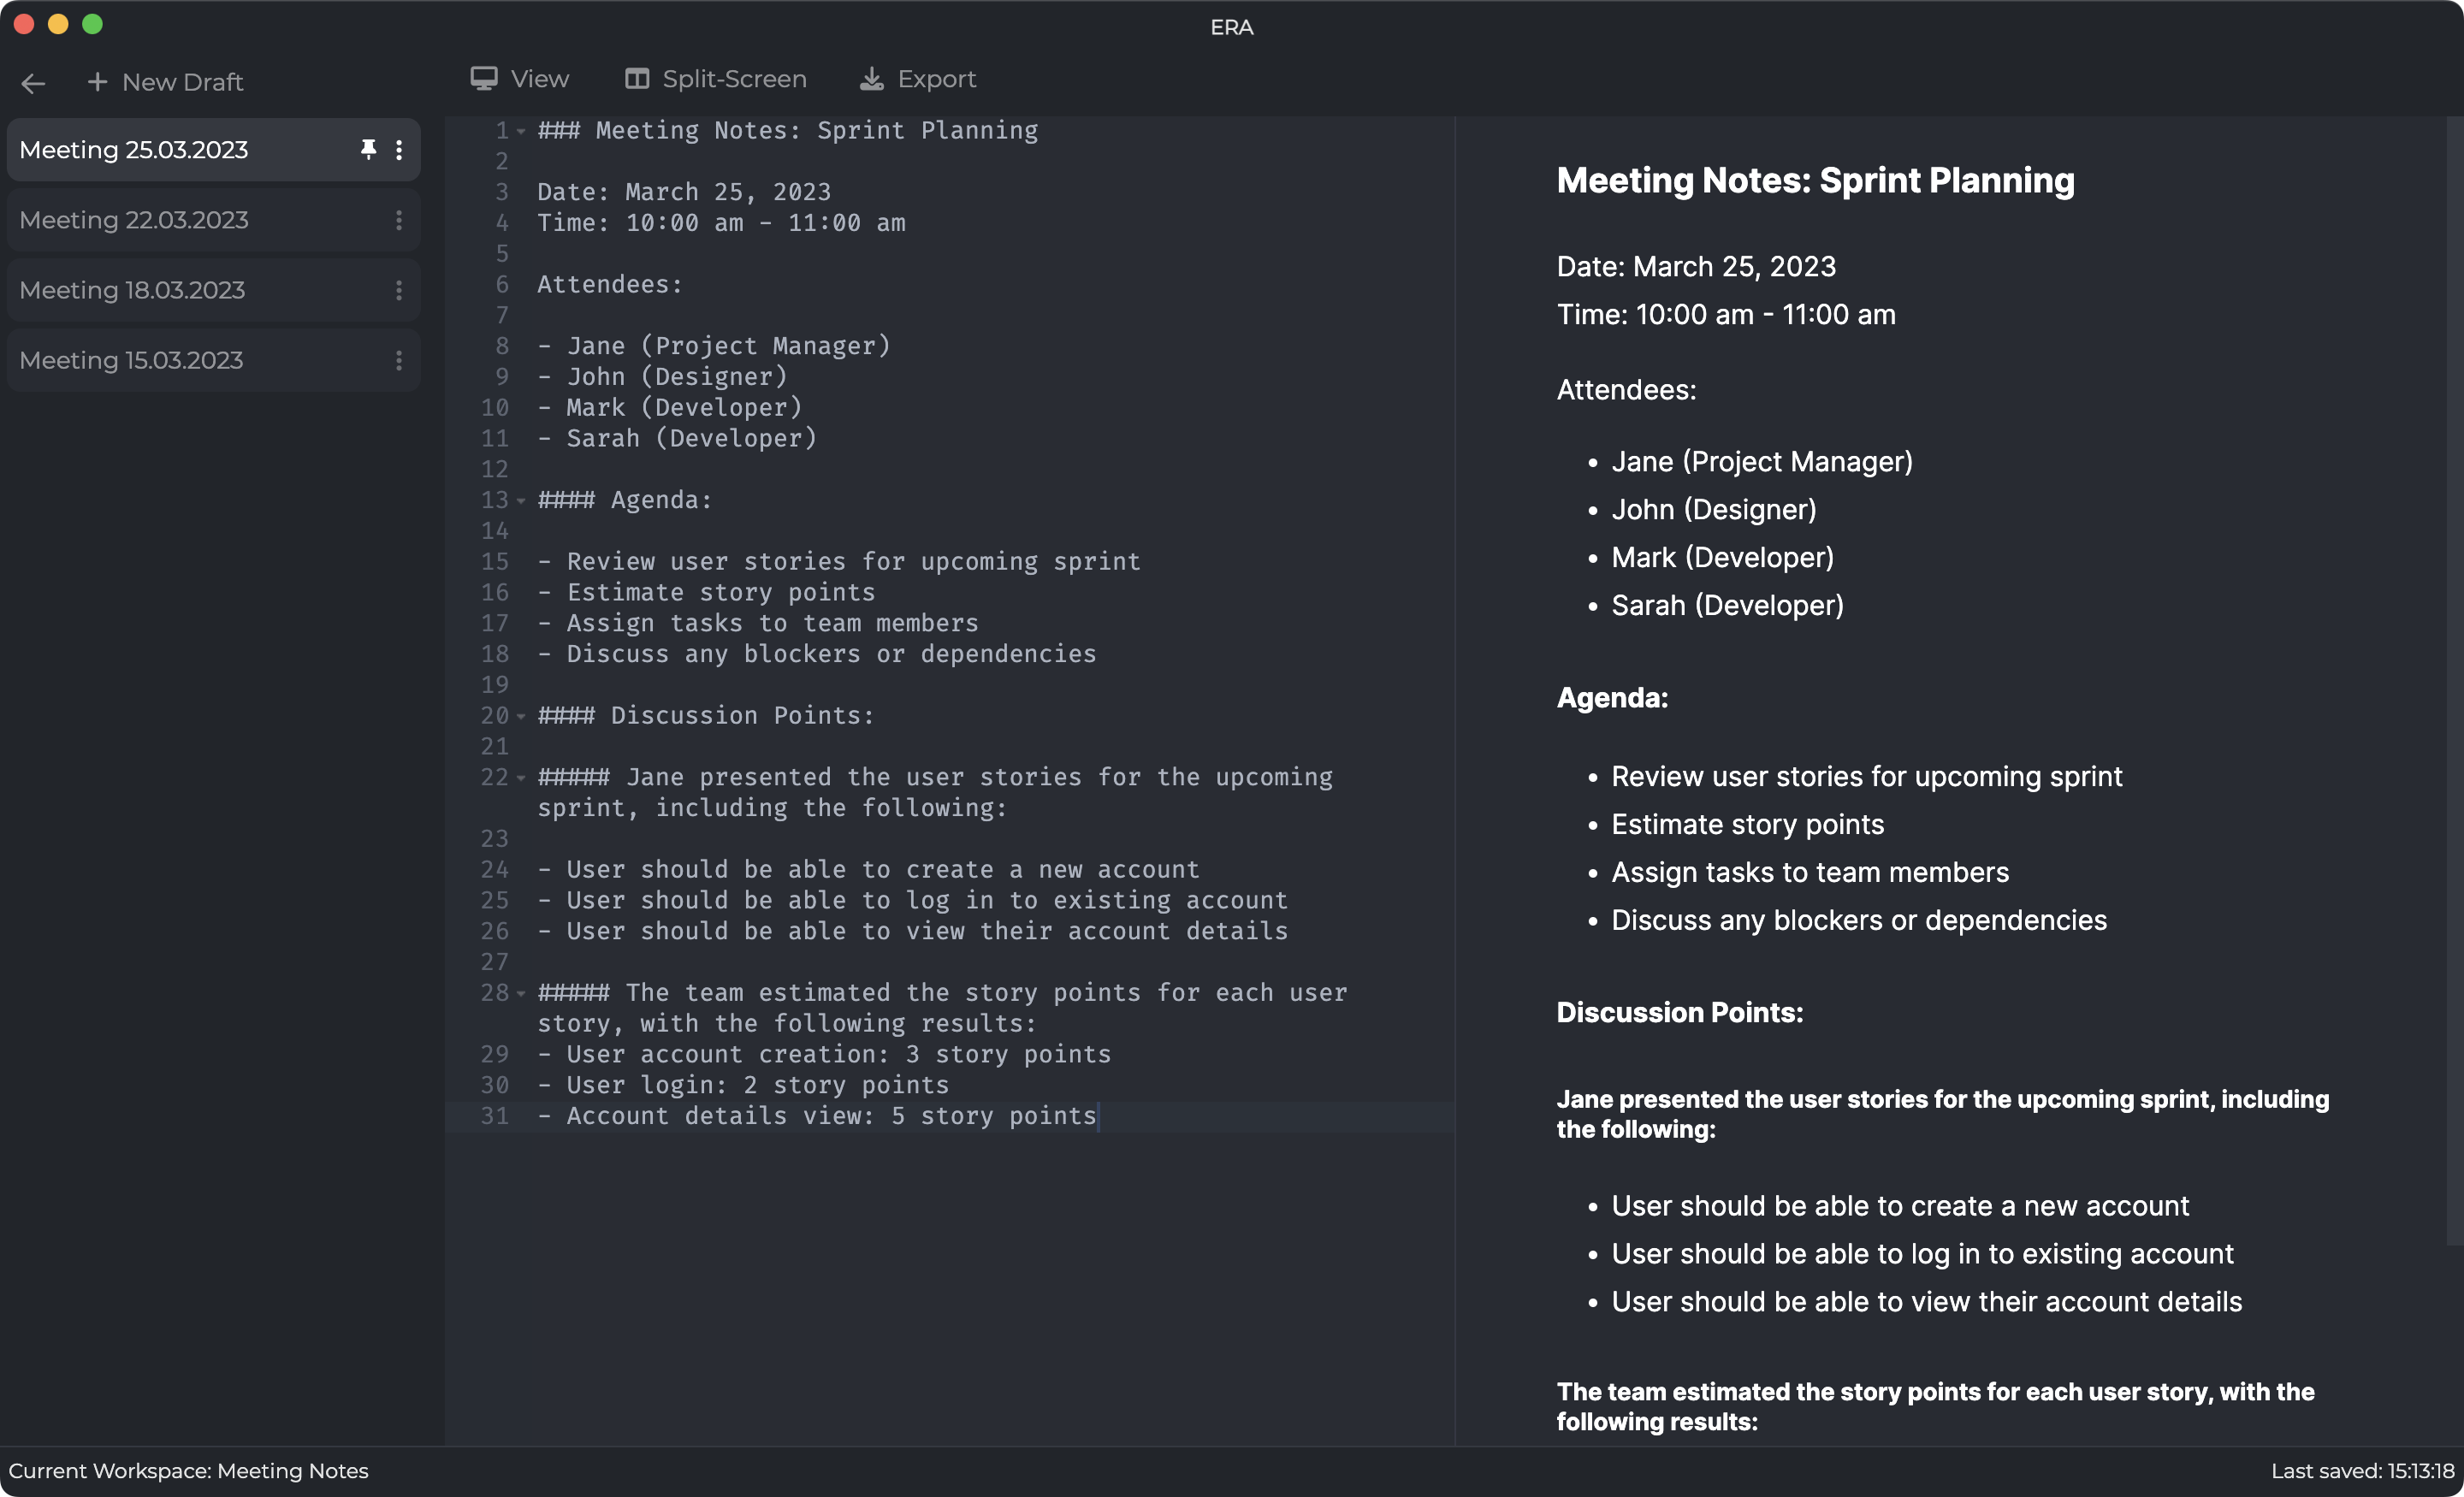Screen dimensions: 2464x1497
Task: Click the back arrow icon
Action: [x=33, y=83]
